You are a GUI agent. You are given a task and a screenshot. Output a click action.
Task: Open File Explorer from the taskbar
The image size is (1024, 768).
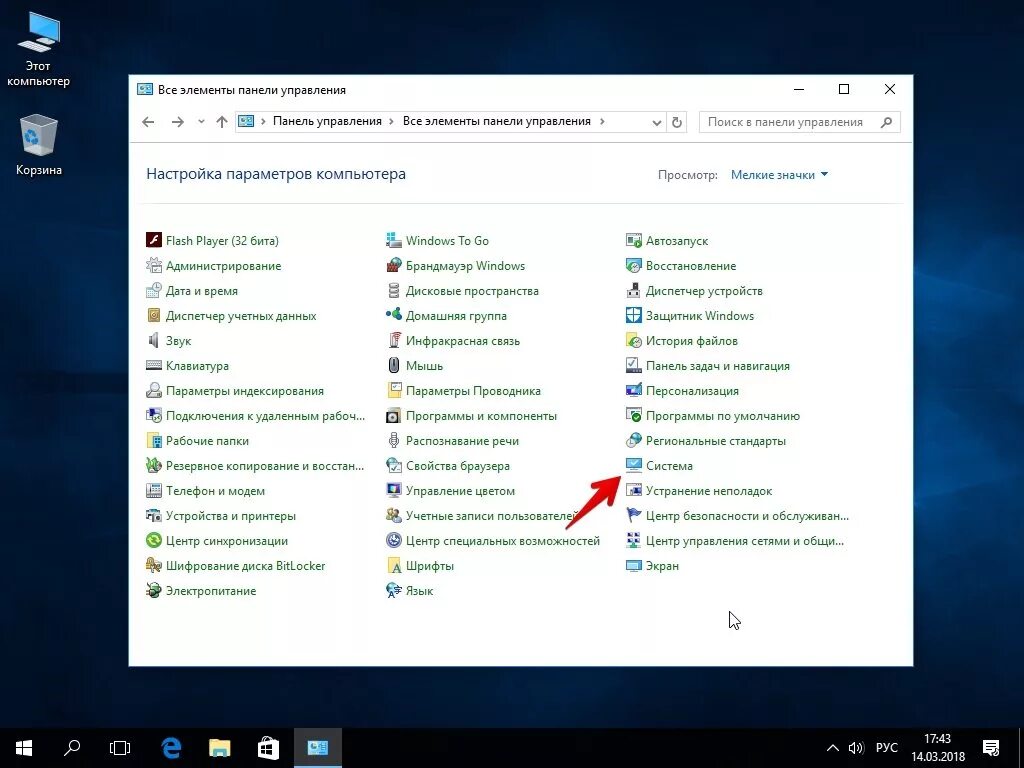point(219,748)
